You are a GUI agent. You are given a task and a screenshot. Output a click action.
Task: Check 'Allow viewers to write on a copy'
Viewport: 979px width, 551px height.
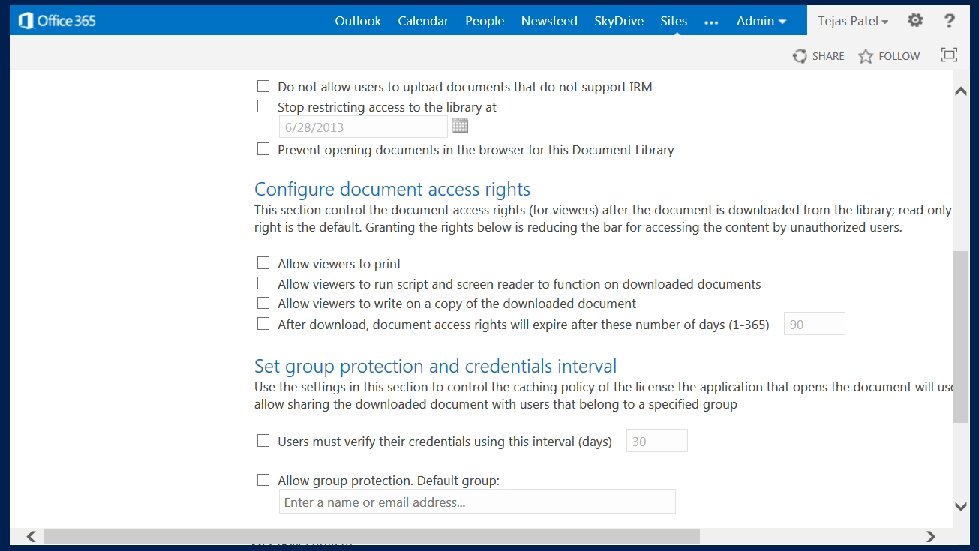263,303
